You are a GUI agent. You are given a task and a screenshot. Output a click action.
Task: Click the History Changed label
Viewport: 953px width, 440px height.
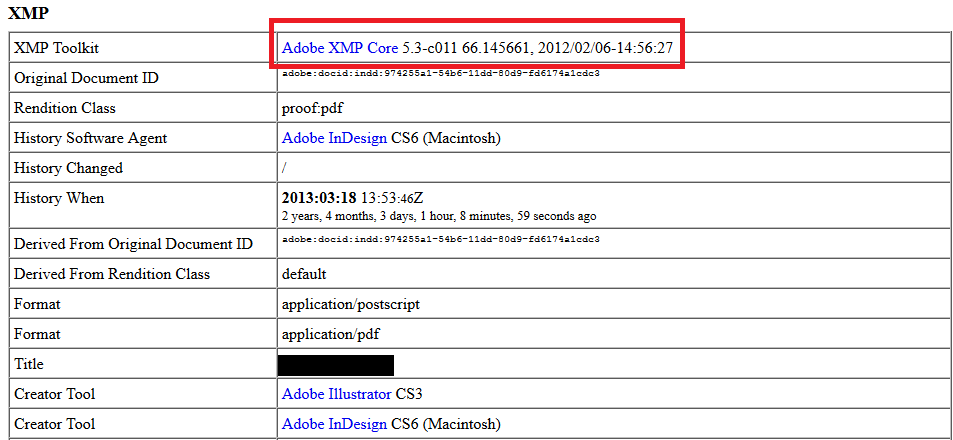tap(68, 168)
